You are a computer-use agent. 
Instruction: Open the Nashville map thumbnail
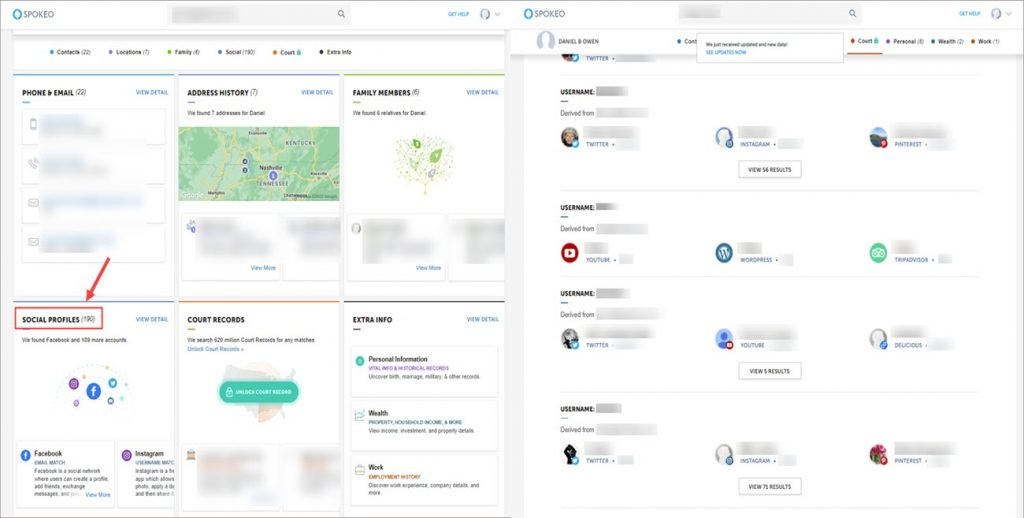click(x=259, y=163)
